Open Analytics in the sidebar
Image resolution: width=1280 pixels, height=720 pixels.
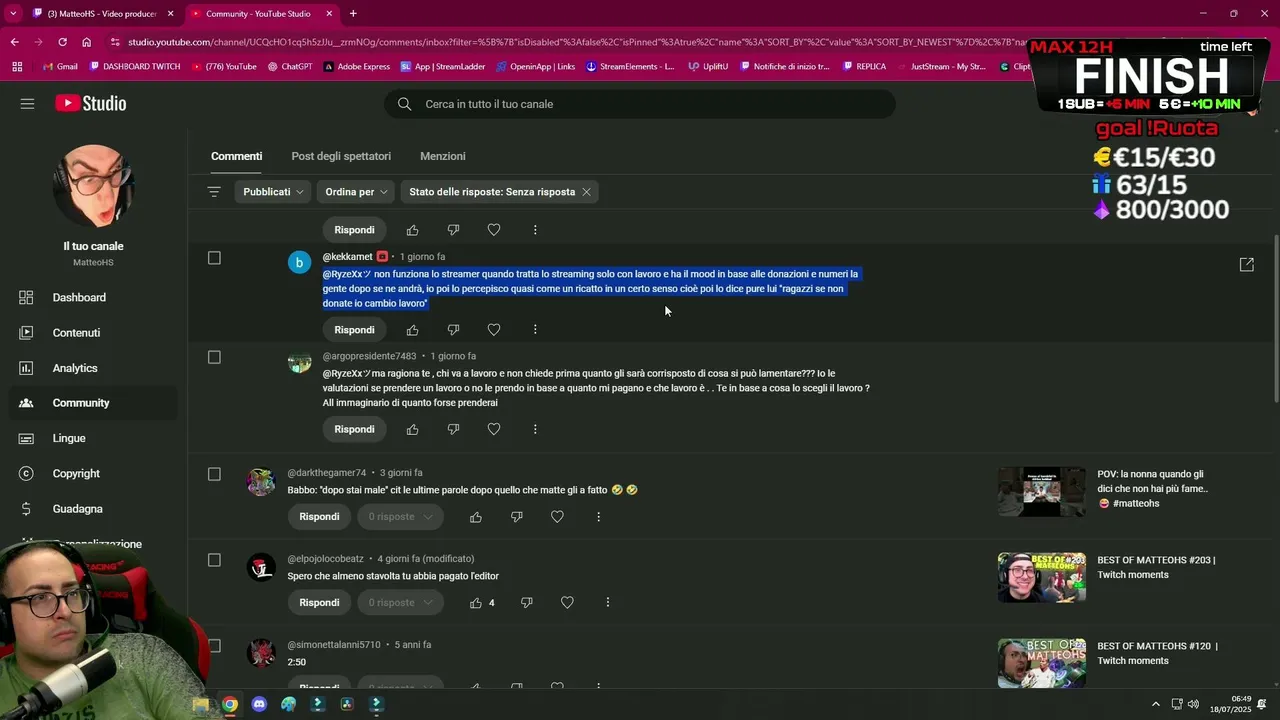pos(91,368)
